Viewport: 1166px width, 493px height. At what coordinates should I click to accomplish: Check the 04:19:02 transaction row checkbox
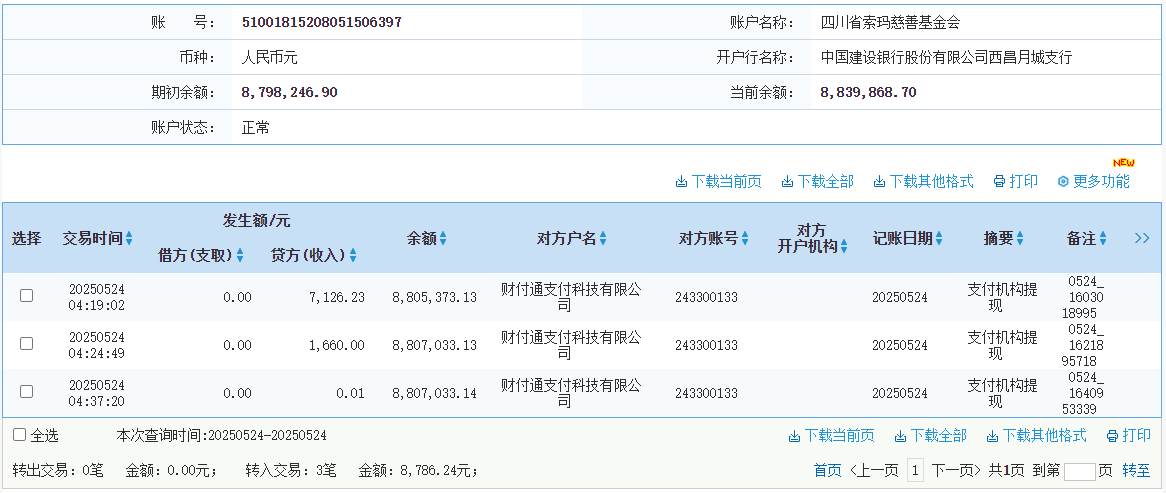tap(27, 296)
